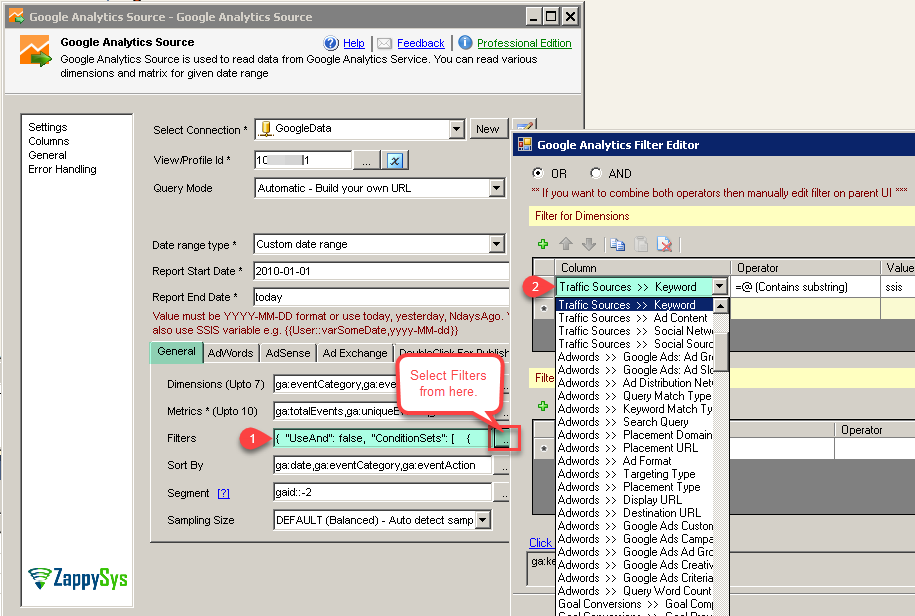Image resolution: width=915 pixels, height=616 pixels.
Task: Click the large orange chart icon in the header
Action: (34, 51)
